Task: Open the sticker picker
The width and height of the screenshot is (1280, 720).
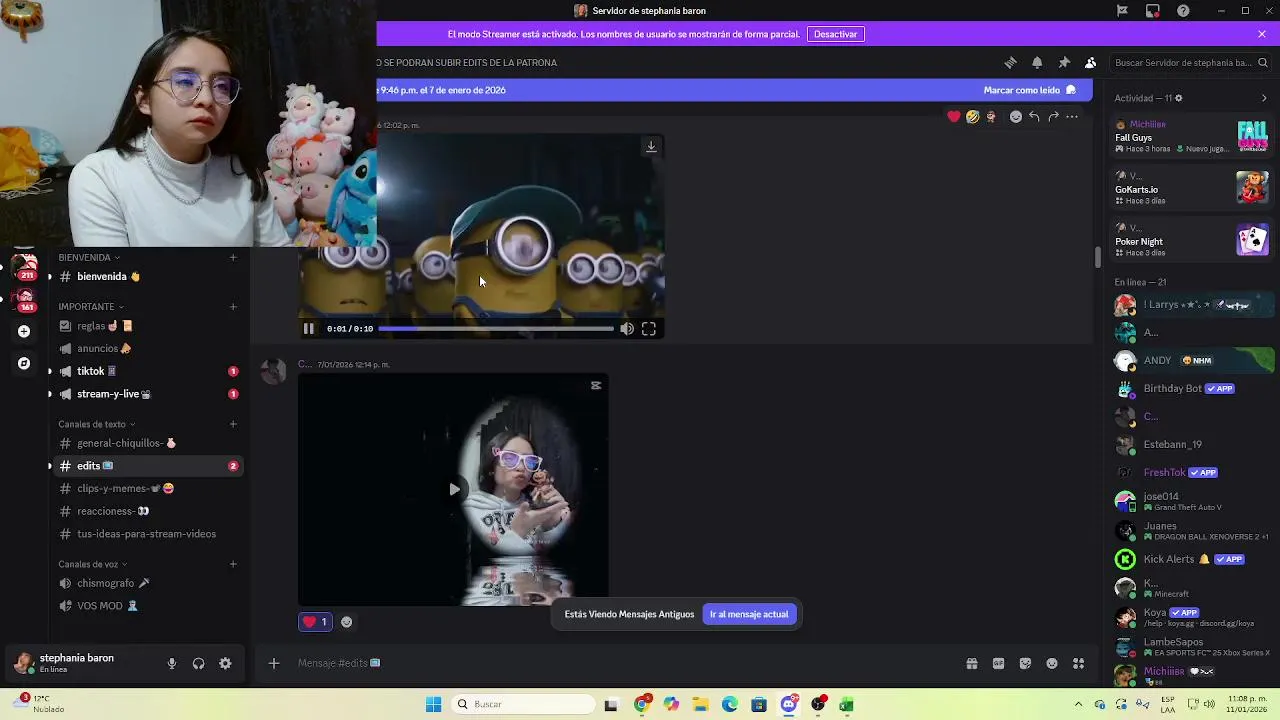Action: coord(1025,663)
